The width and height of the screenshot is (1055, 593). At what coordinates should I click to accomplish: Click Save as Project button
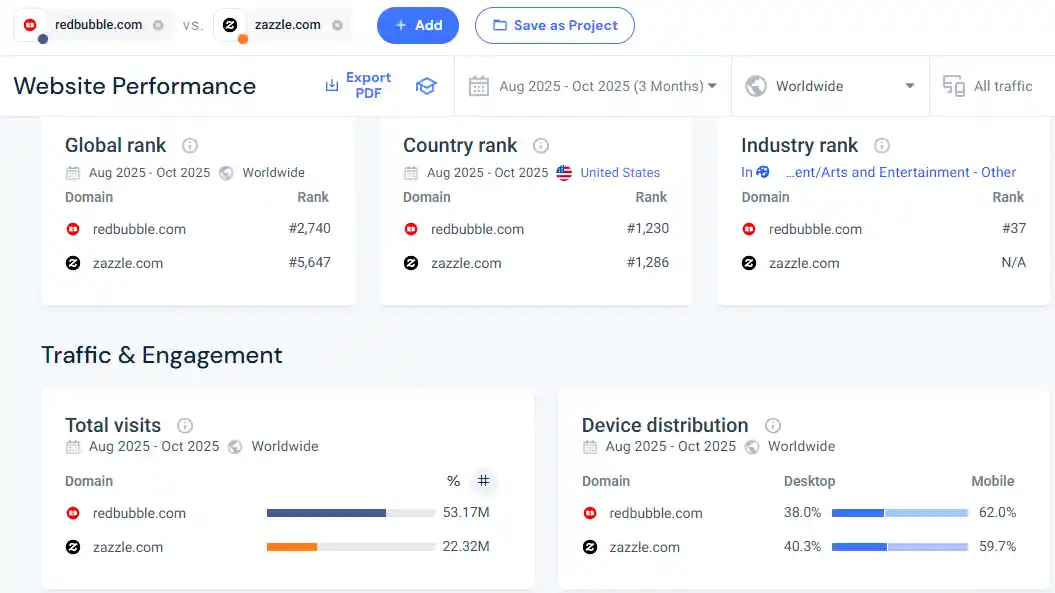554,25
